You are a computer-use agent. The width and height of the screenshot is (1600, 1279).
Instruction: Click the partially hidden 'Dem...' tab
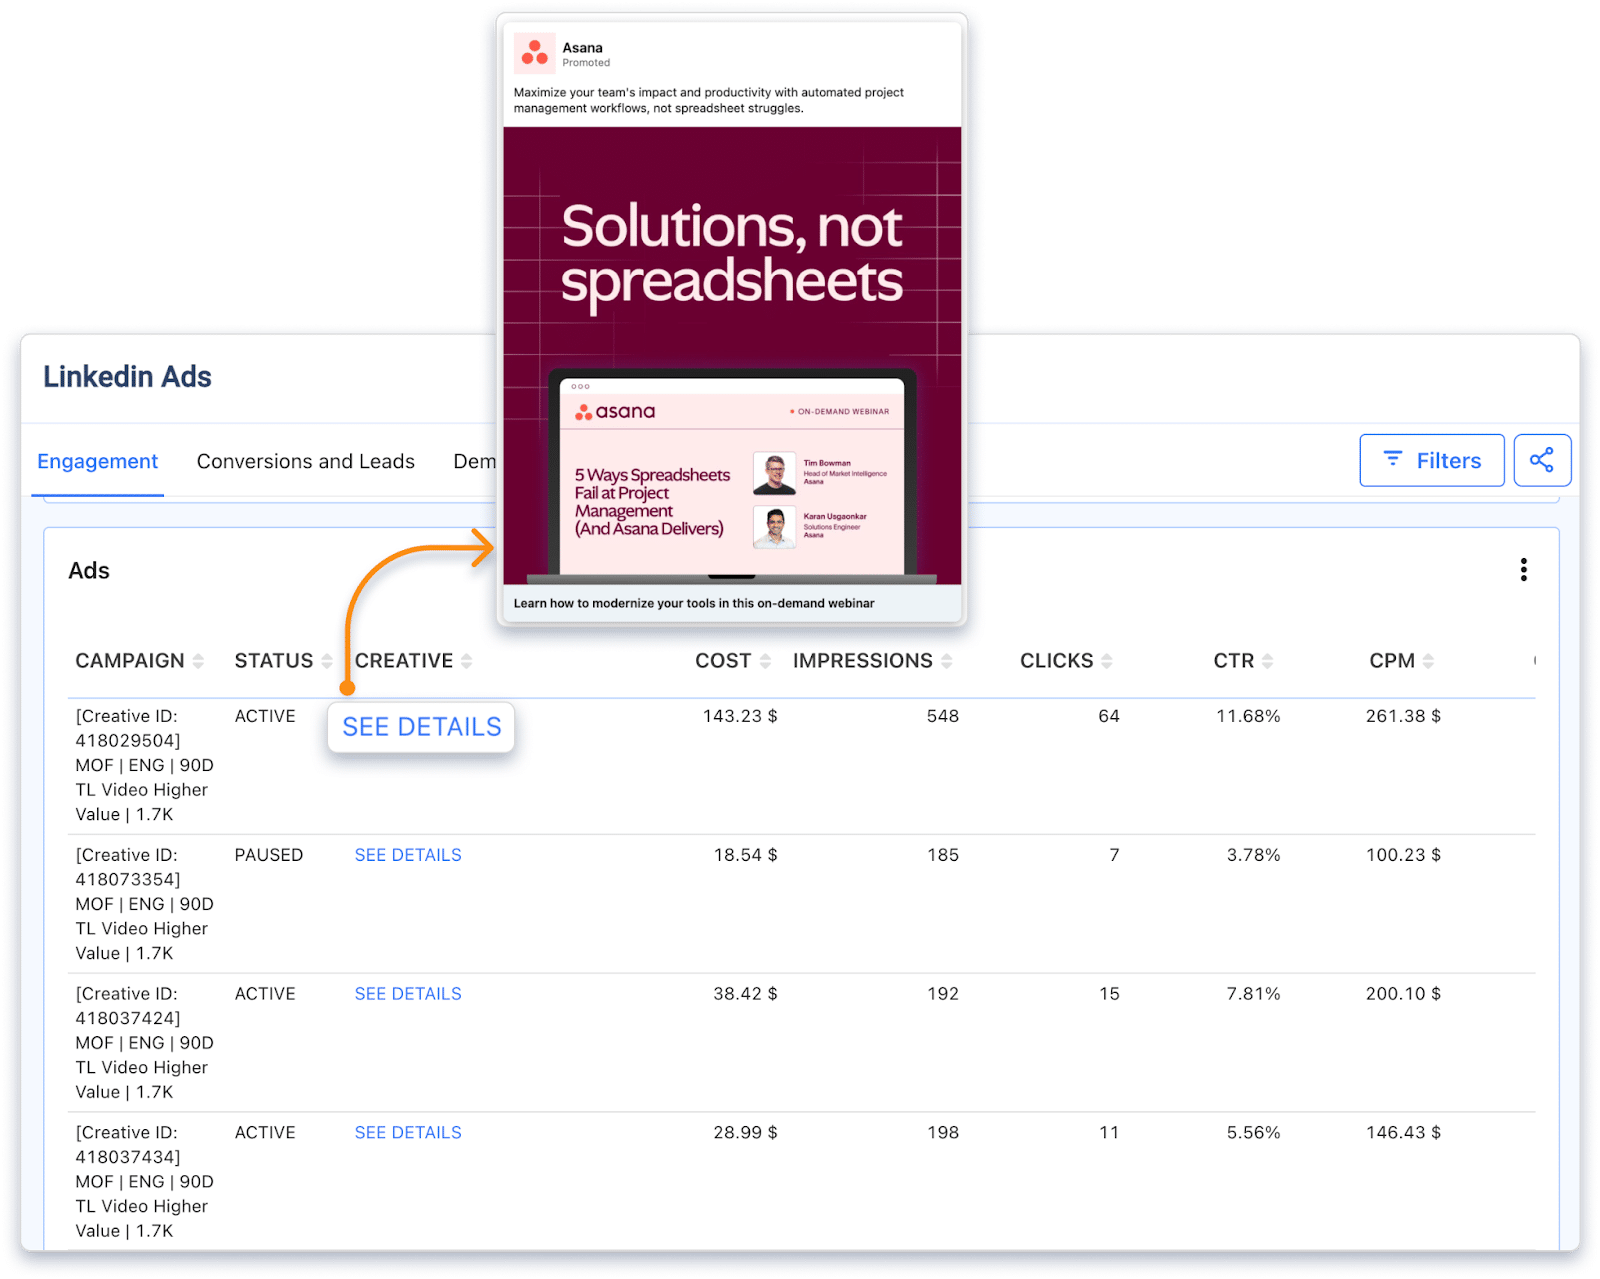click(477, 461)
